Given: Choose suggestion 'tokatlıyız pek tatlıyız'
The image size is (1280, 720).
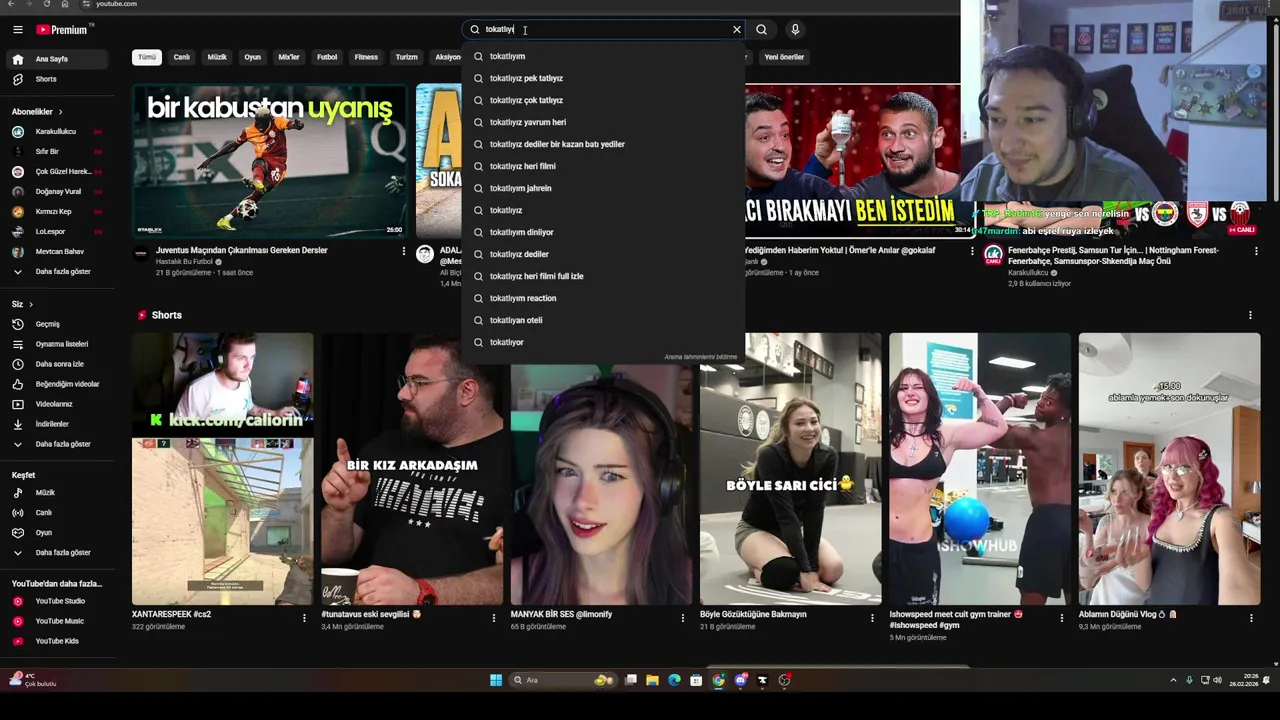Looking at the screenshot, I should tap(603, 78).
